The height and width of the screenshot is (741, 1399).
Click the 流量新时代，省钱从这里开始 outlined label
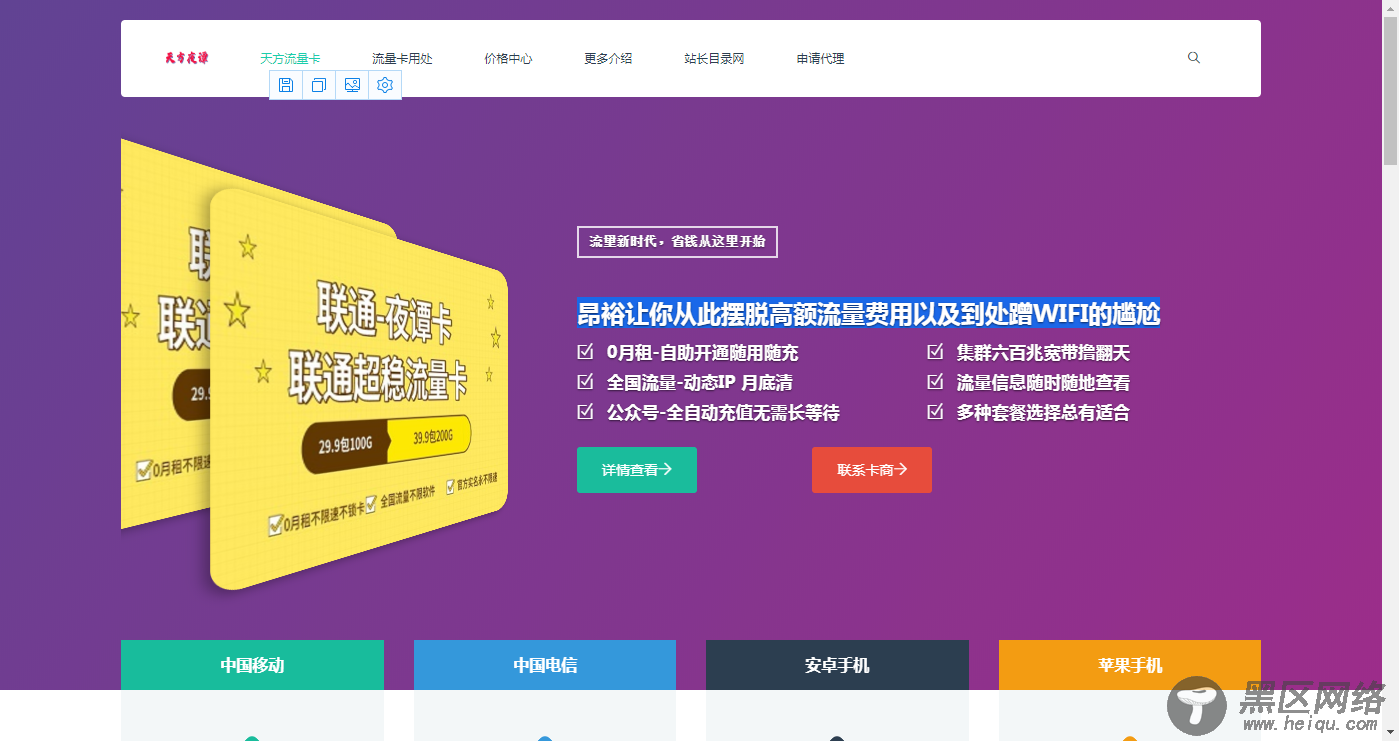(677, 242)
